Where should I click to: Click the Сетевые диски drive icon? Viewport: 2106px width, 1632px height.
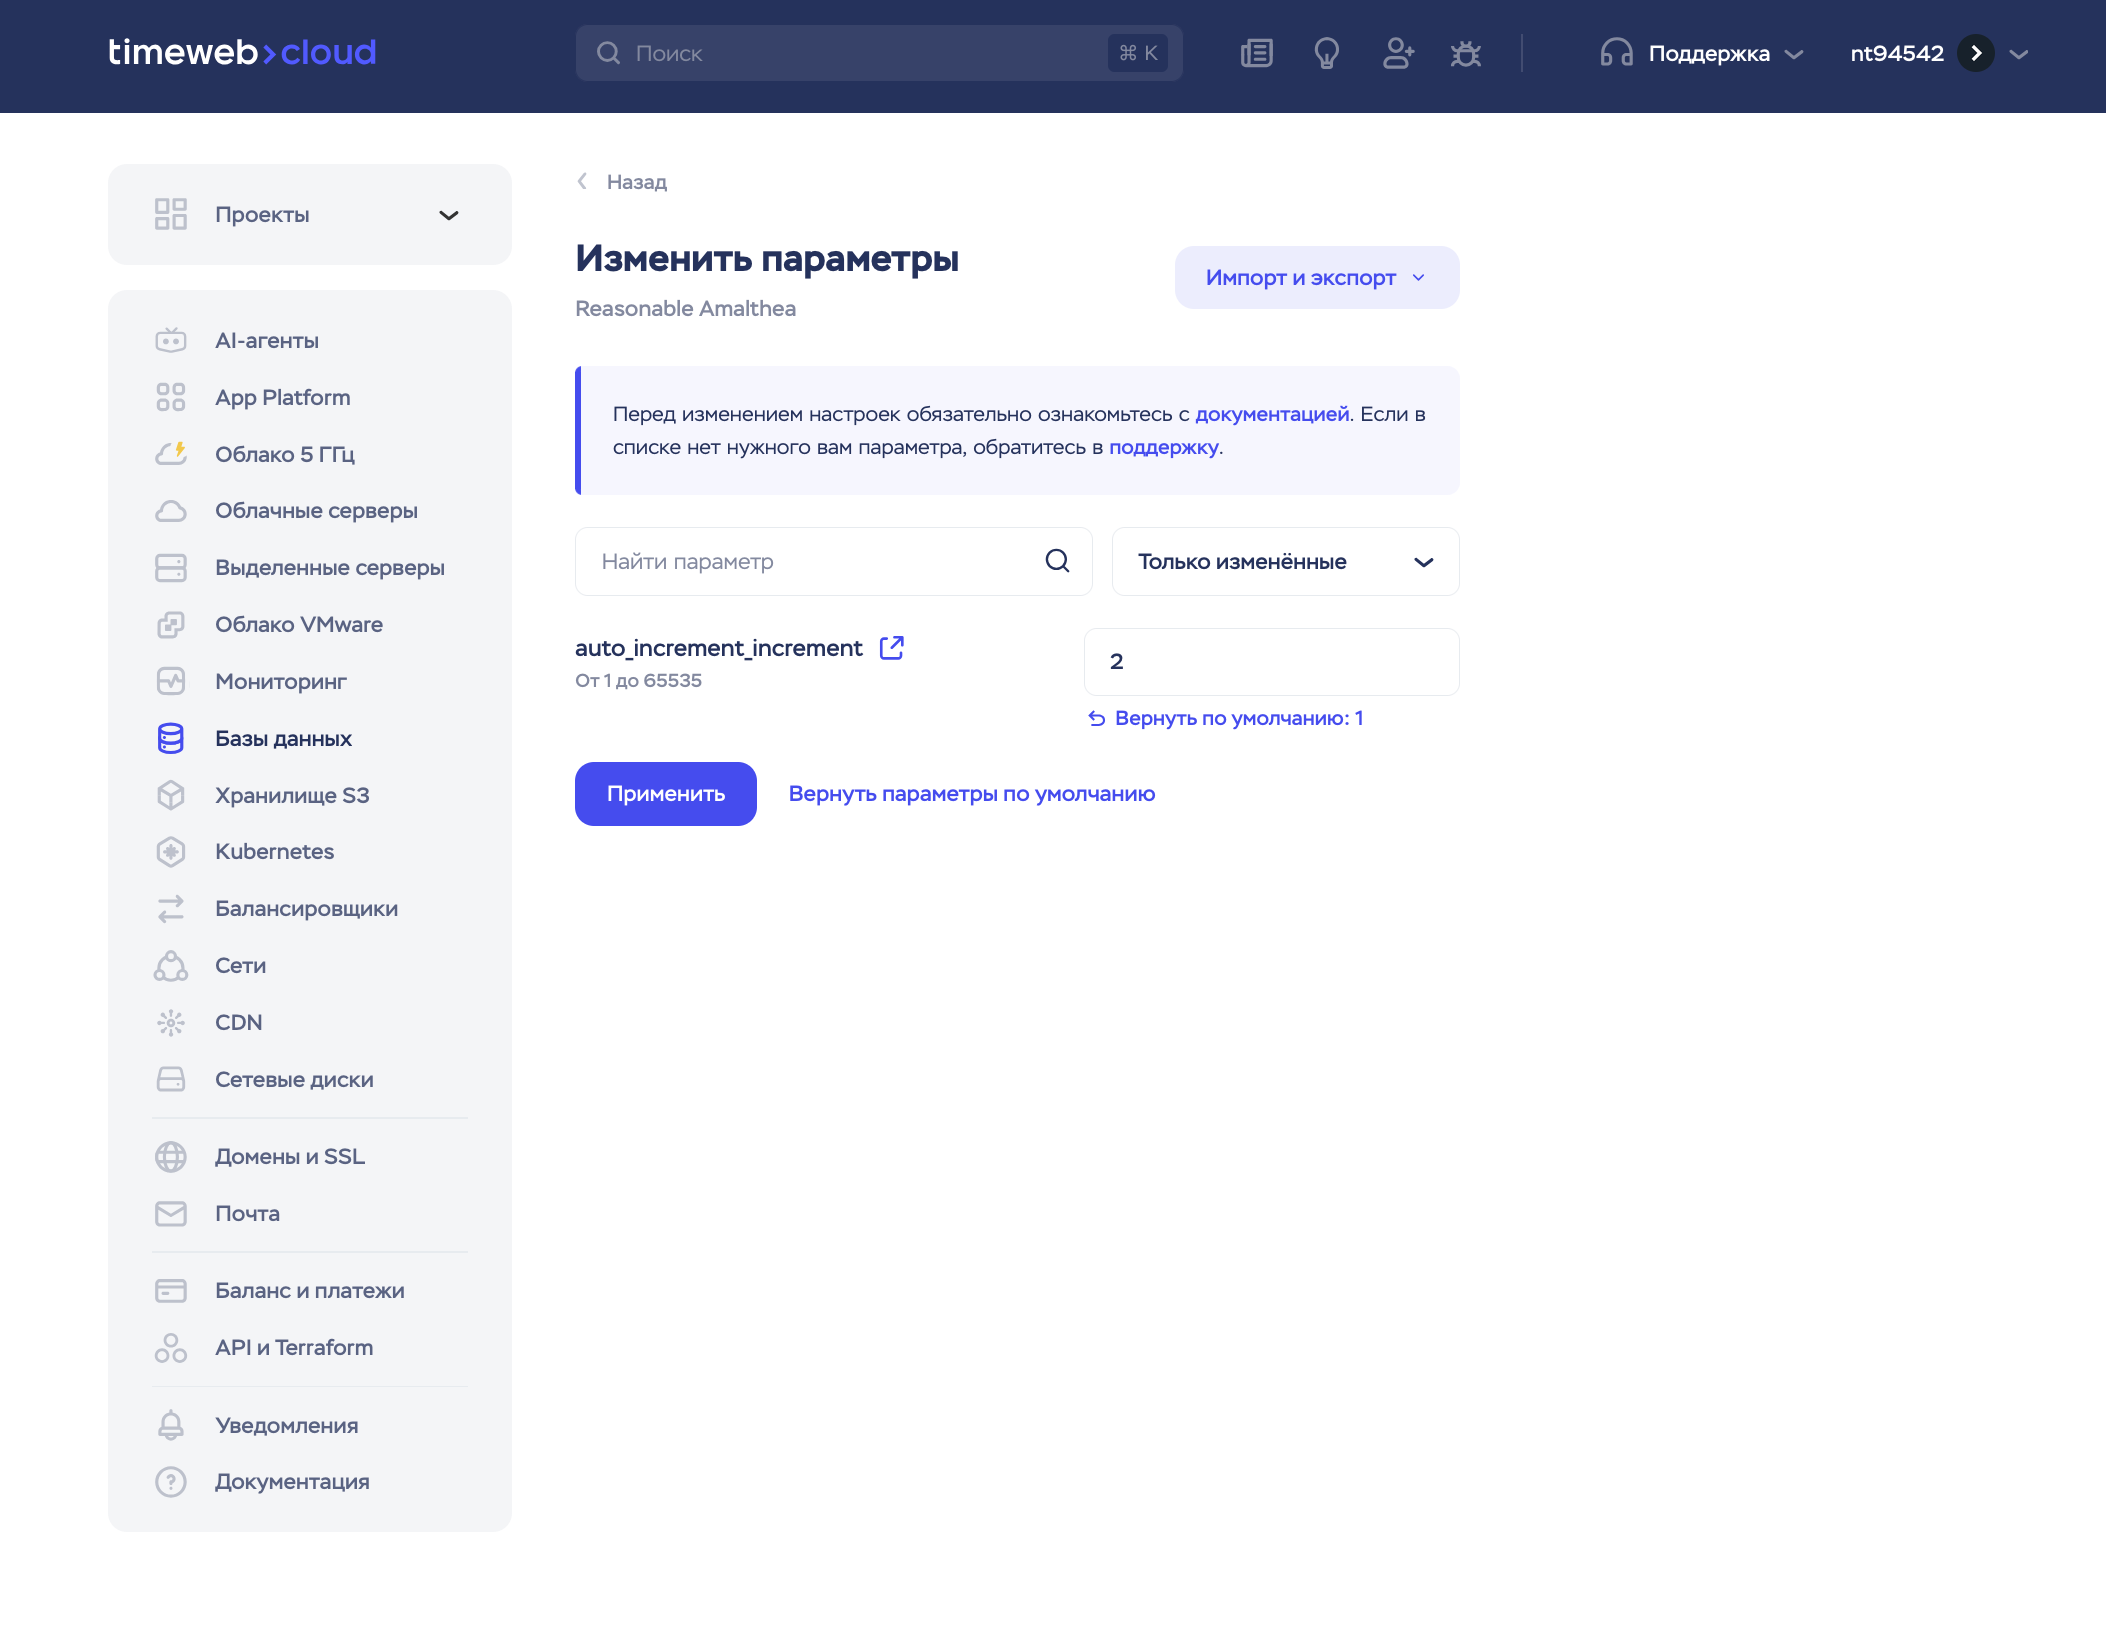171,1080
